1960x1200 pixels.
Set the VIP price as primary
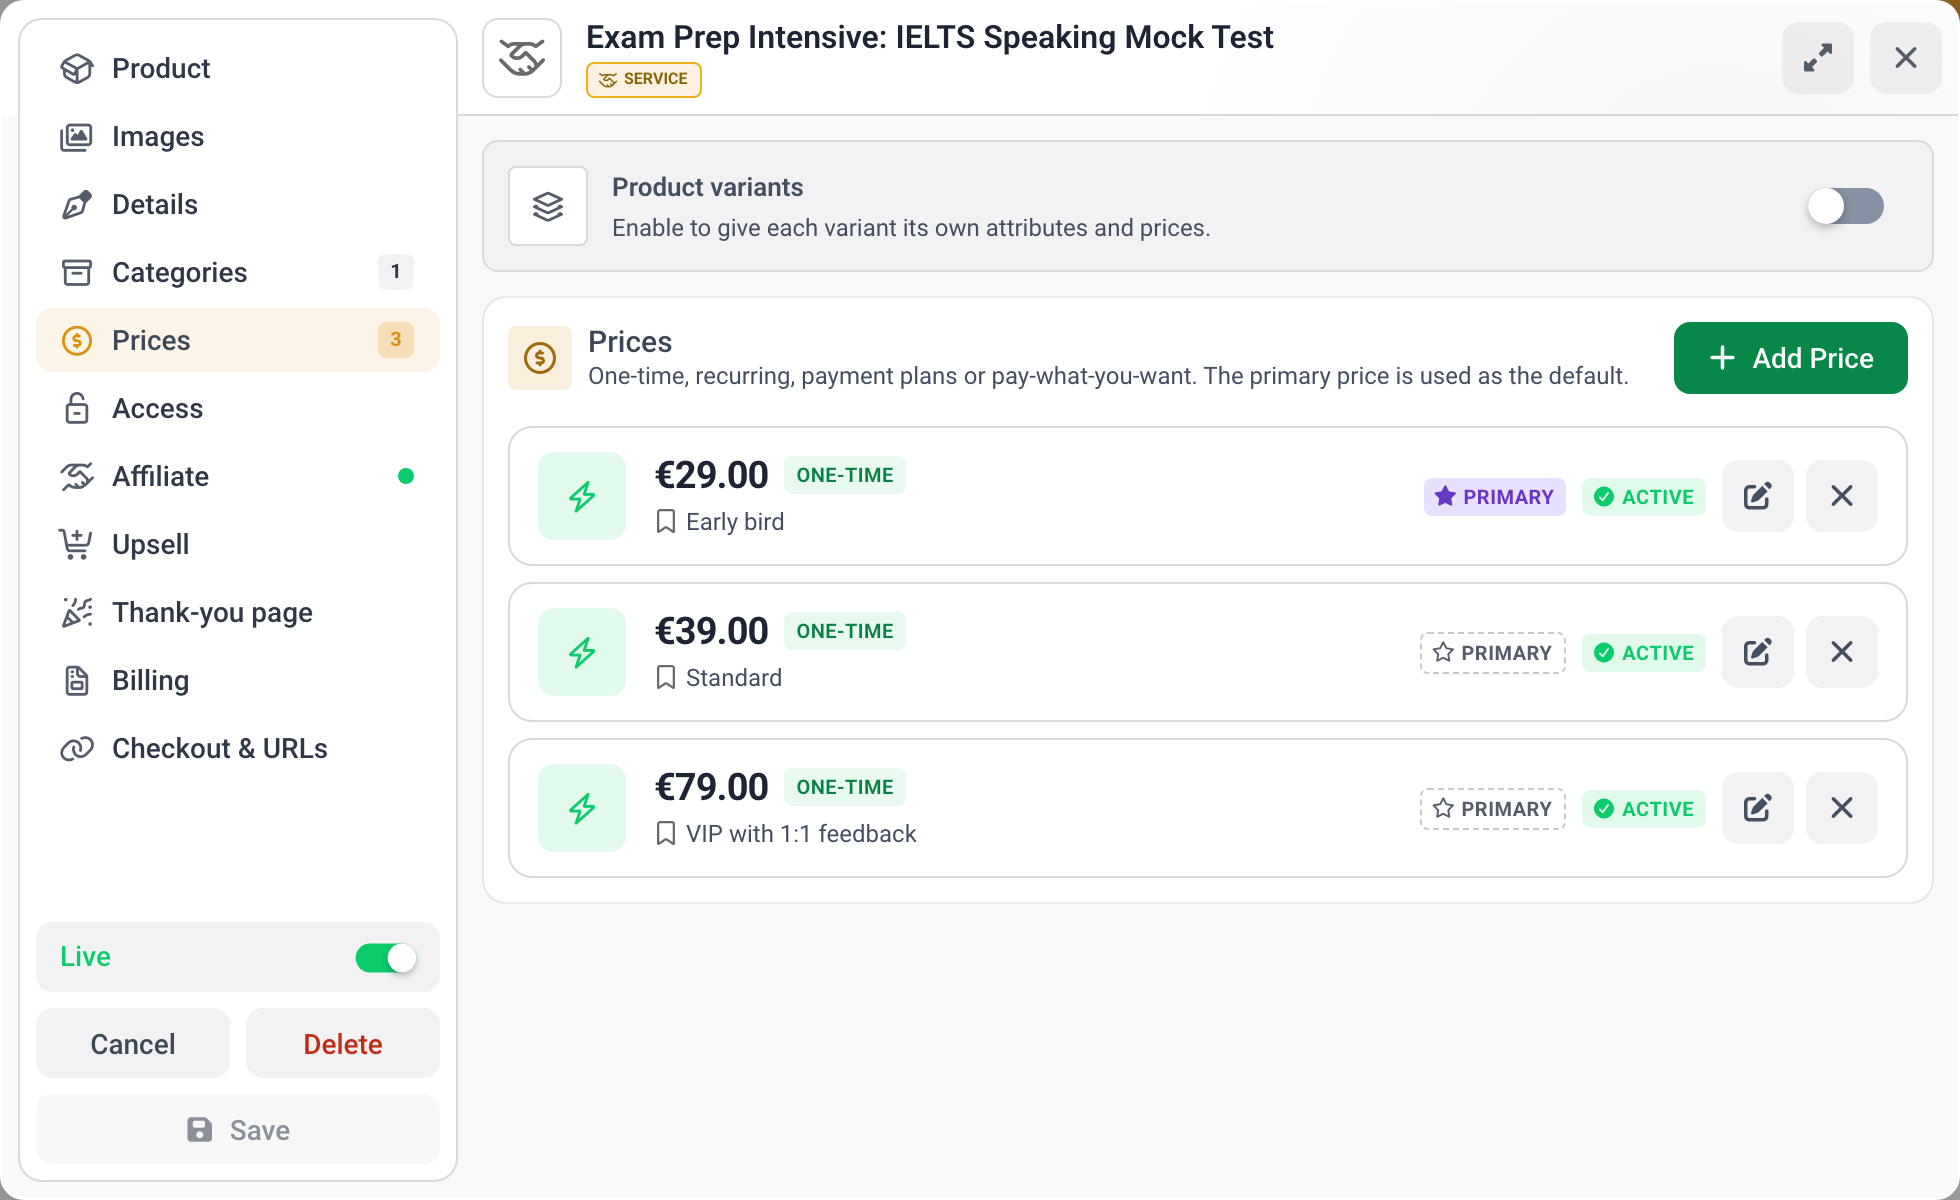point(1492,809)
